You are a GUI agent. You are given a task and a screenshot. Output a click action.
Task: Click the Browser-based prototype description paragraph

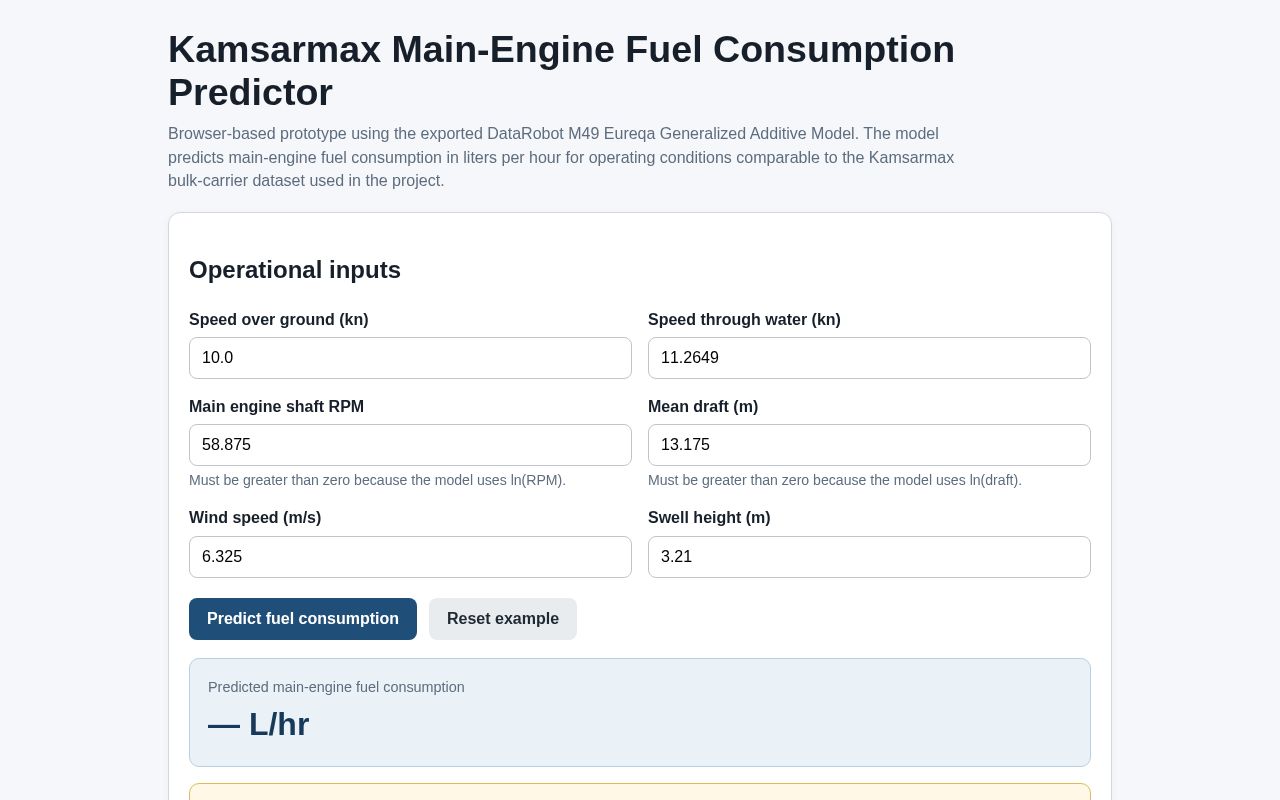(x=561, y=157)
